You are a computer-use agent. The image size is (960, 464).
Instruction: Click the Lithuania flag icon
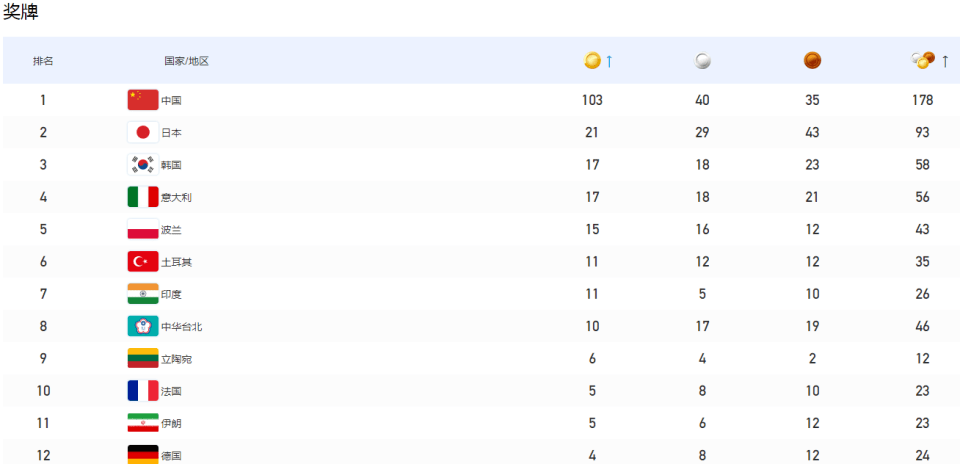tap(143, 359)
